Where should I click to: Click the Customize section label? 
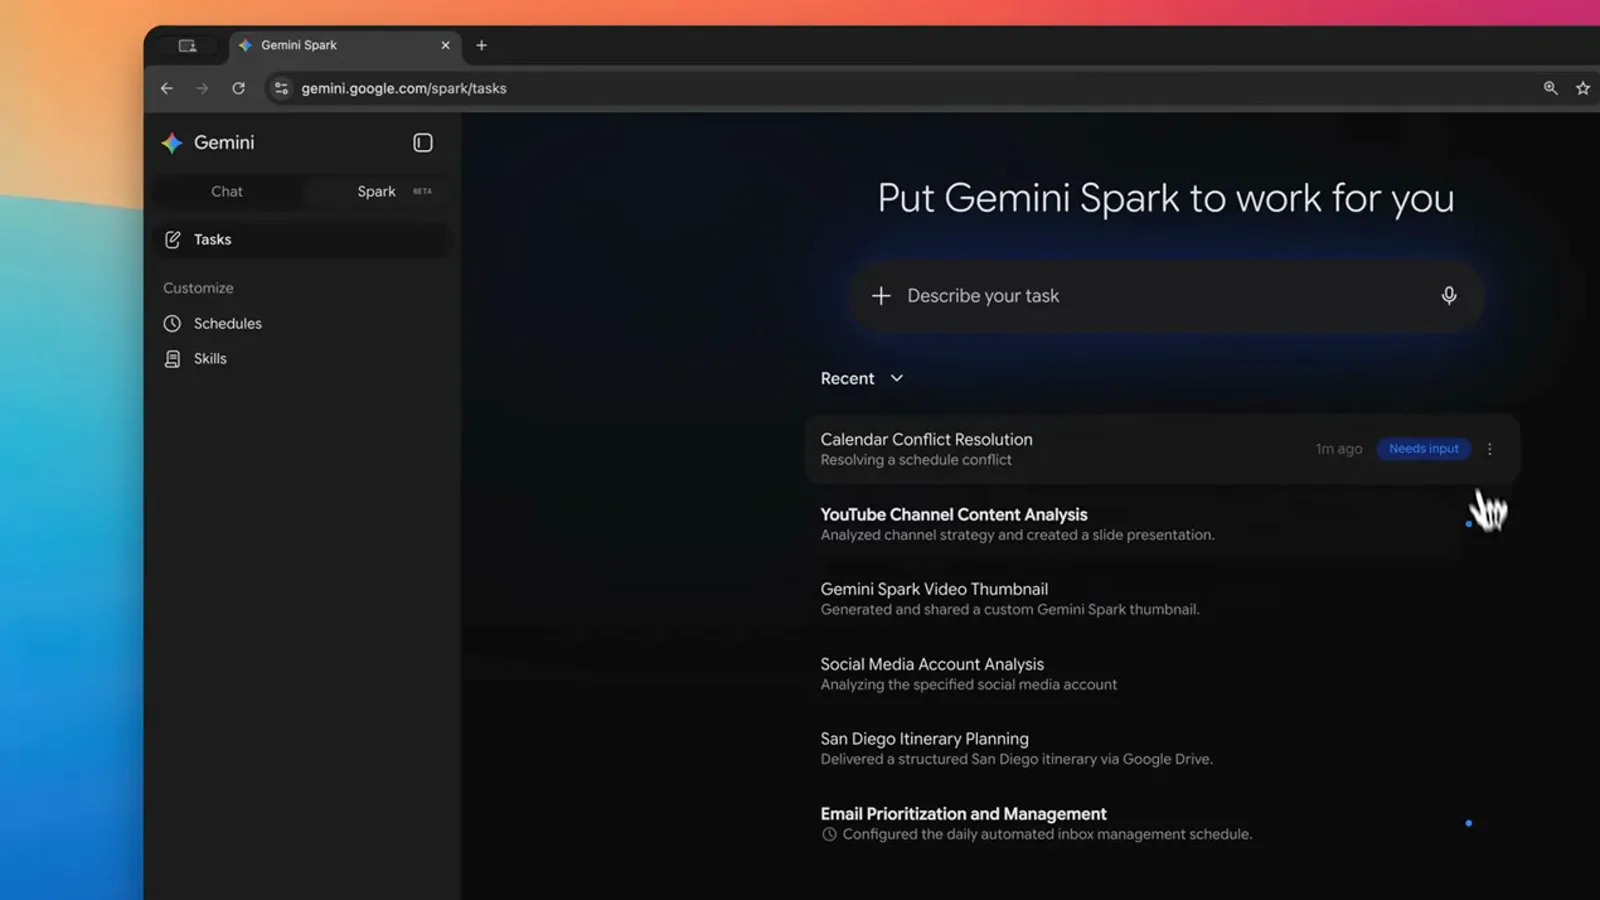coord(198,288)
